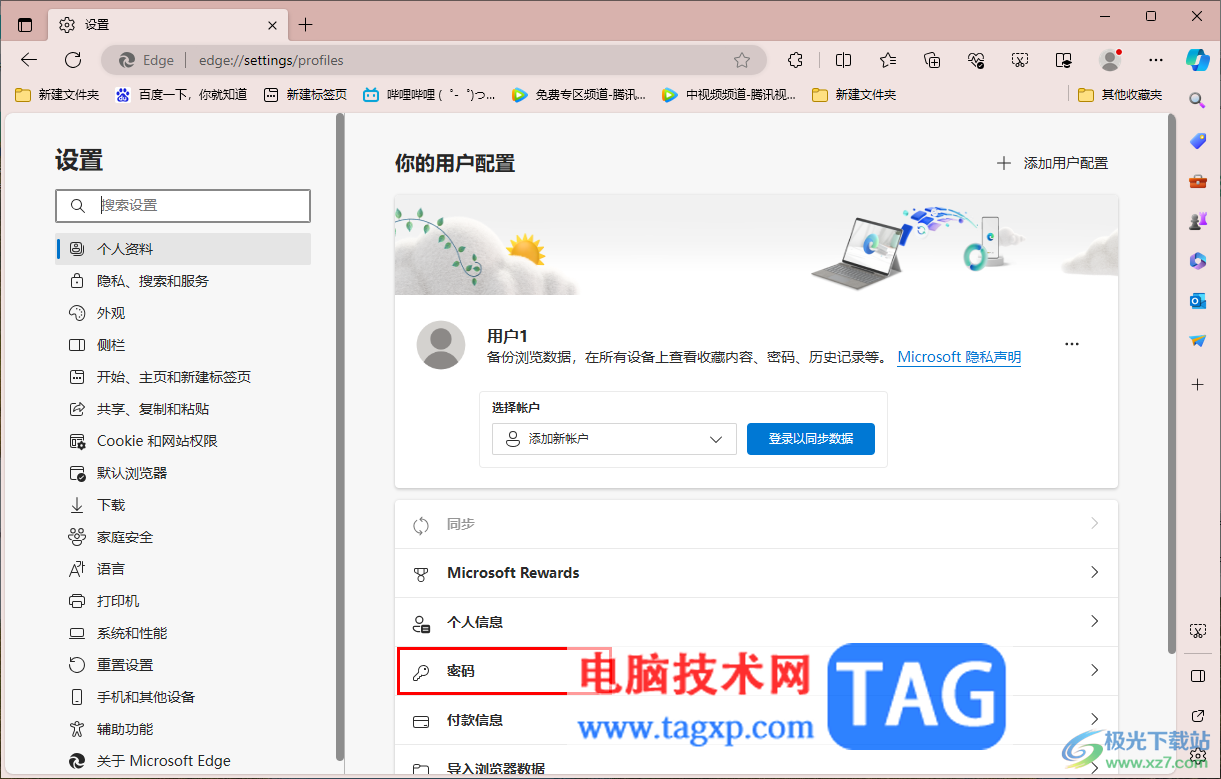Open split screen view
Viewport: 1221px width, 779px height.
[843, 60]
